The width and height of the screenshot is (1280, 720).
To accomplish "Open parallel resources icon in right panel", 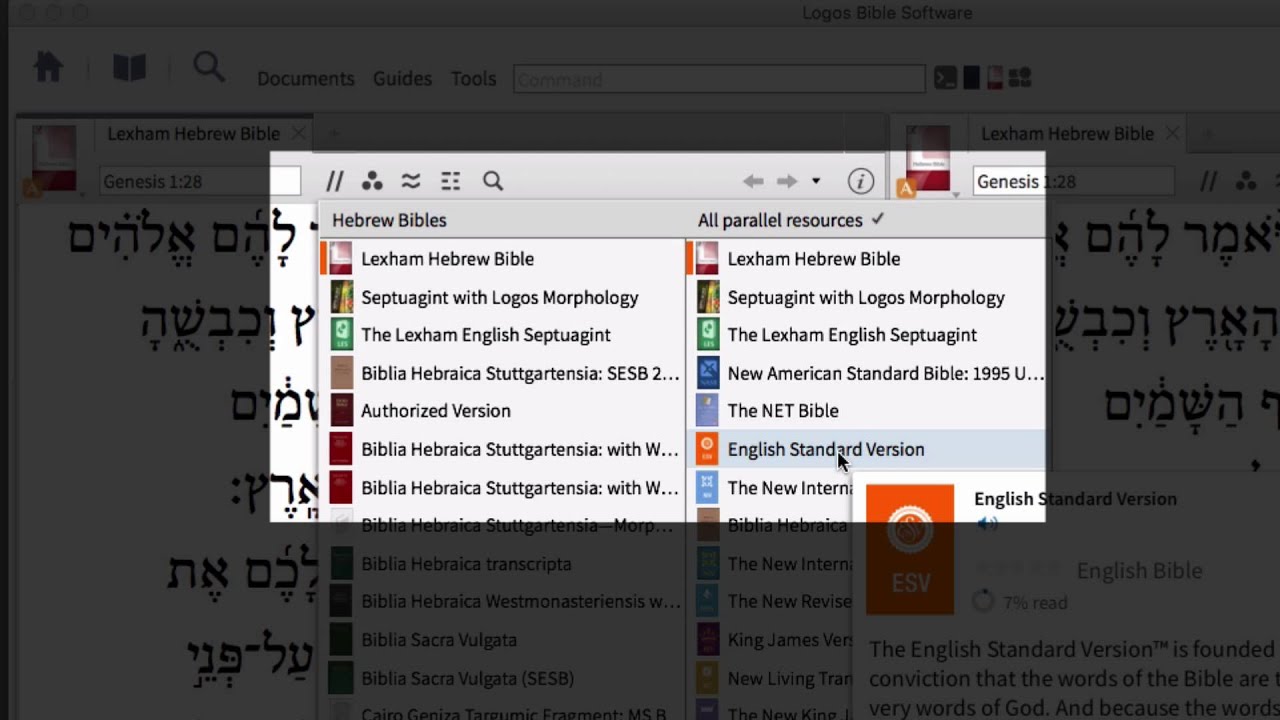I will coord(1209,181).
